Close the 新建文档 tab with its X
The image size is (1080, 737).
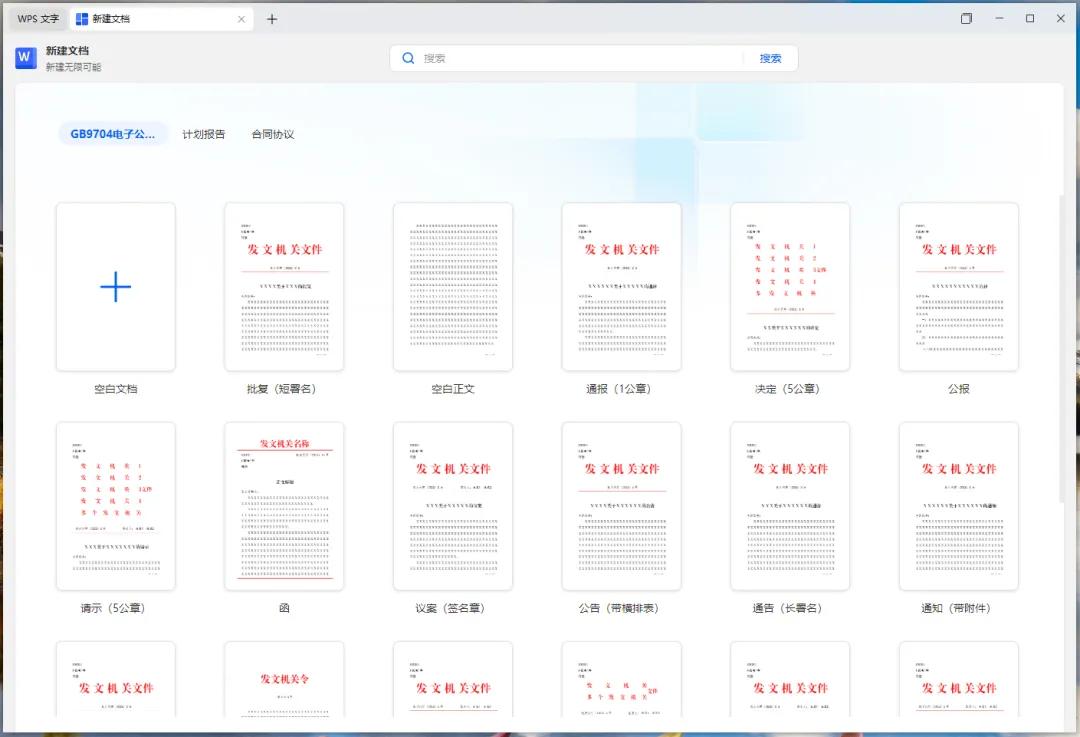coord(241,19)
